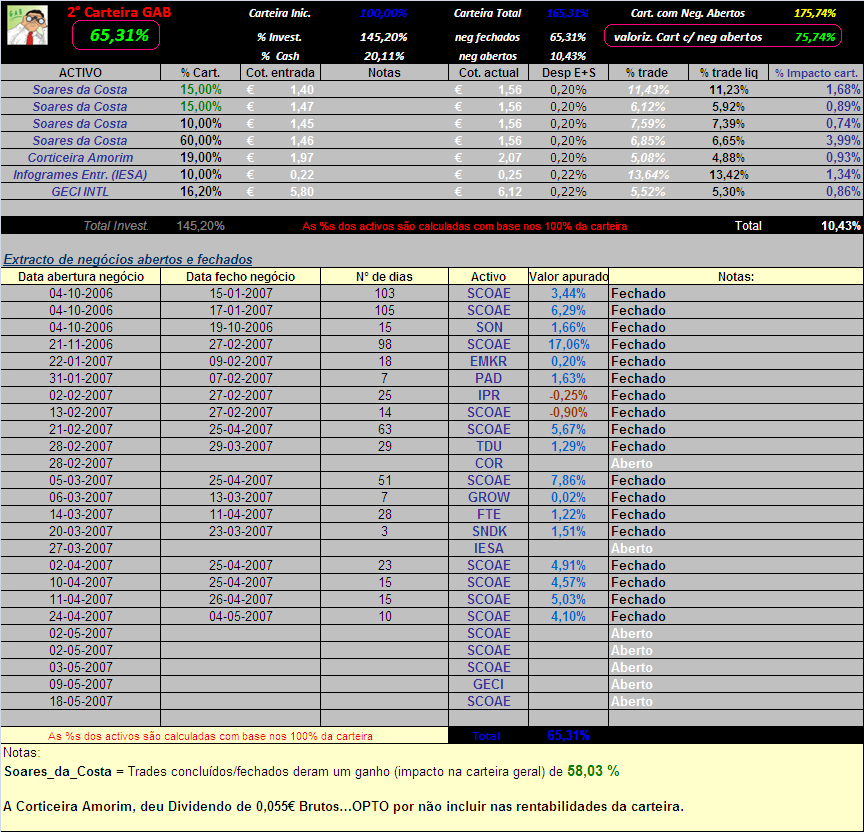The width and height of the screenshot is (864, 832).
Task: Click the 1,40 entry quote cell
Action: tap(280, 90)
